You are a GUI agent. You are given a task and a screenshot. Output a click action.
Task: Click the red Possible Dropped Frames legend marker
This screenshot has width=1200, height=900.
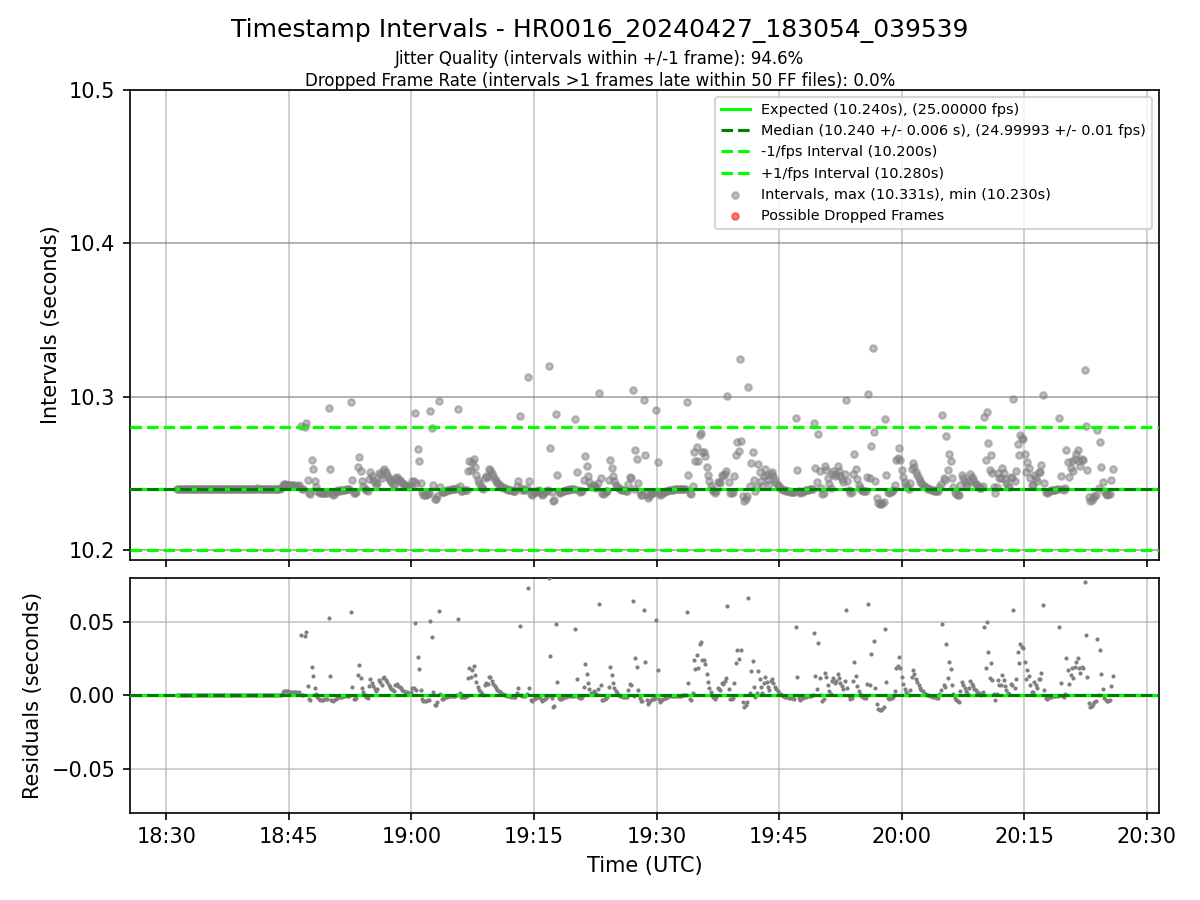736,216
